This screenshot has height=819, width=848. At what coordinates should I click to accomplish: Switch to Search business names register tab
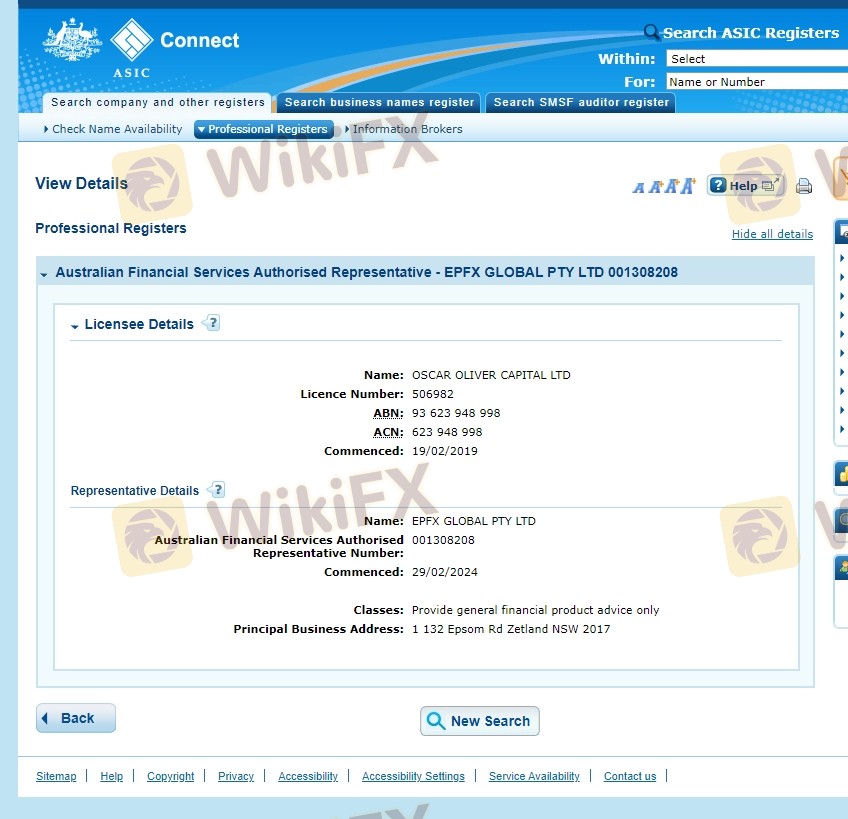379,102
